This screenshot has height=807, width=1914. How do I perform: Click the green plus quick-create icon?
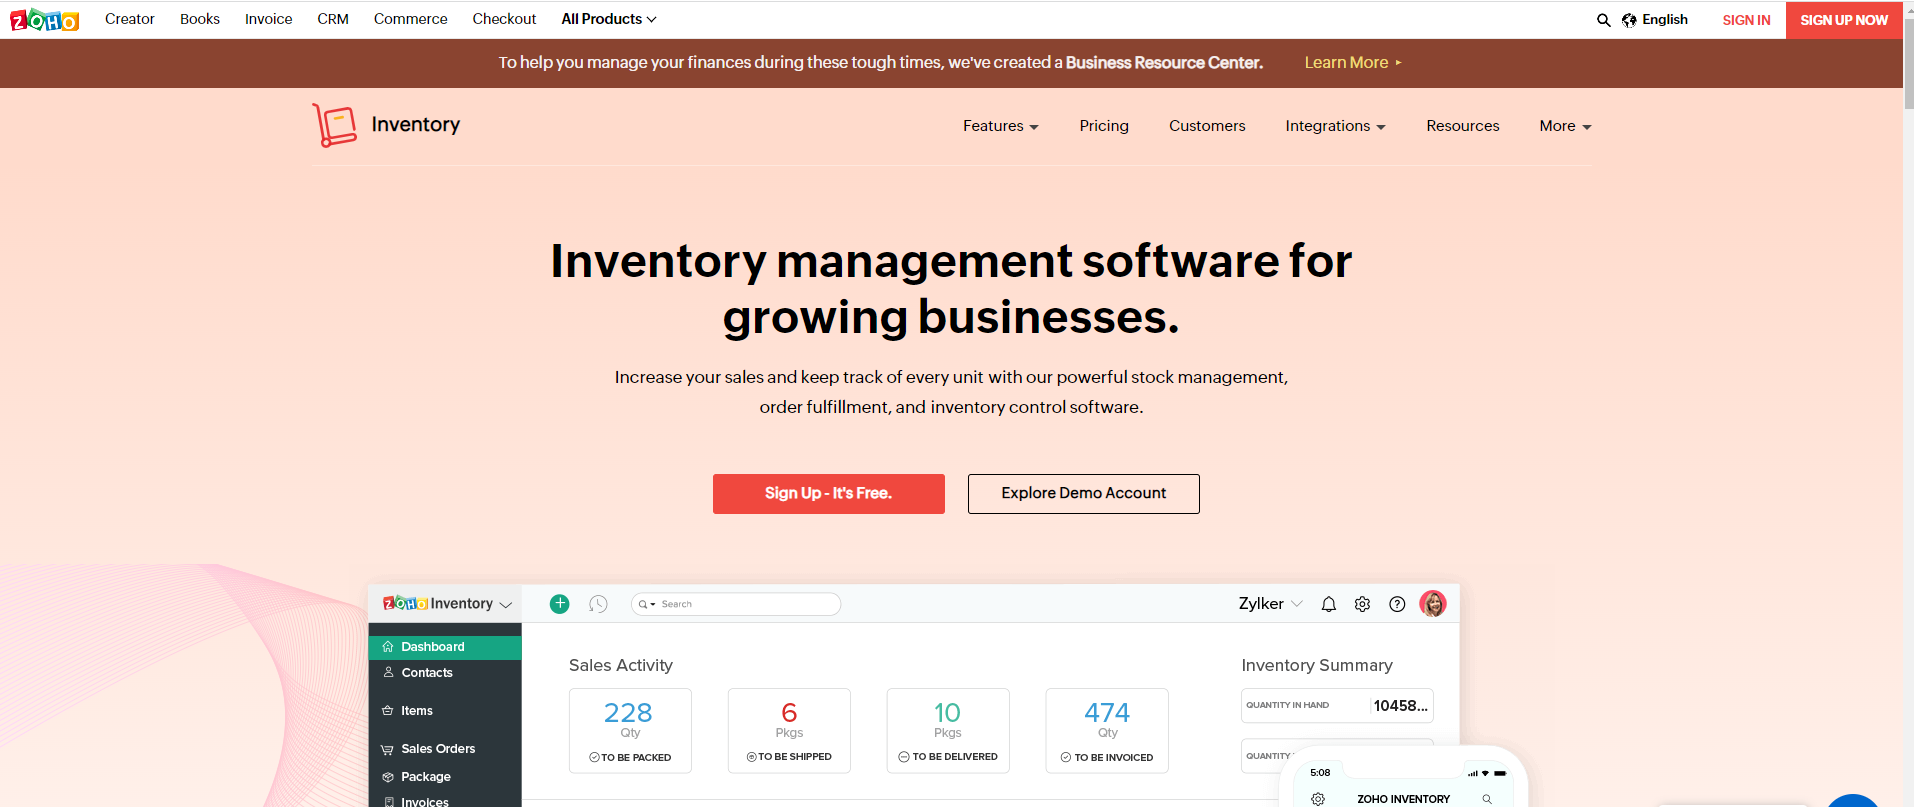[x=560, y=604]
